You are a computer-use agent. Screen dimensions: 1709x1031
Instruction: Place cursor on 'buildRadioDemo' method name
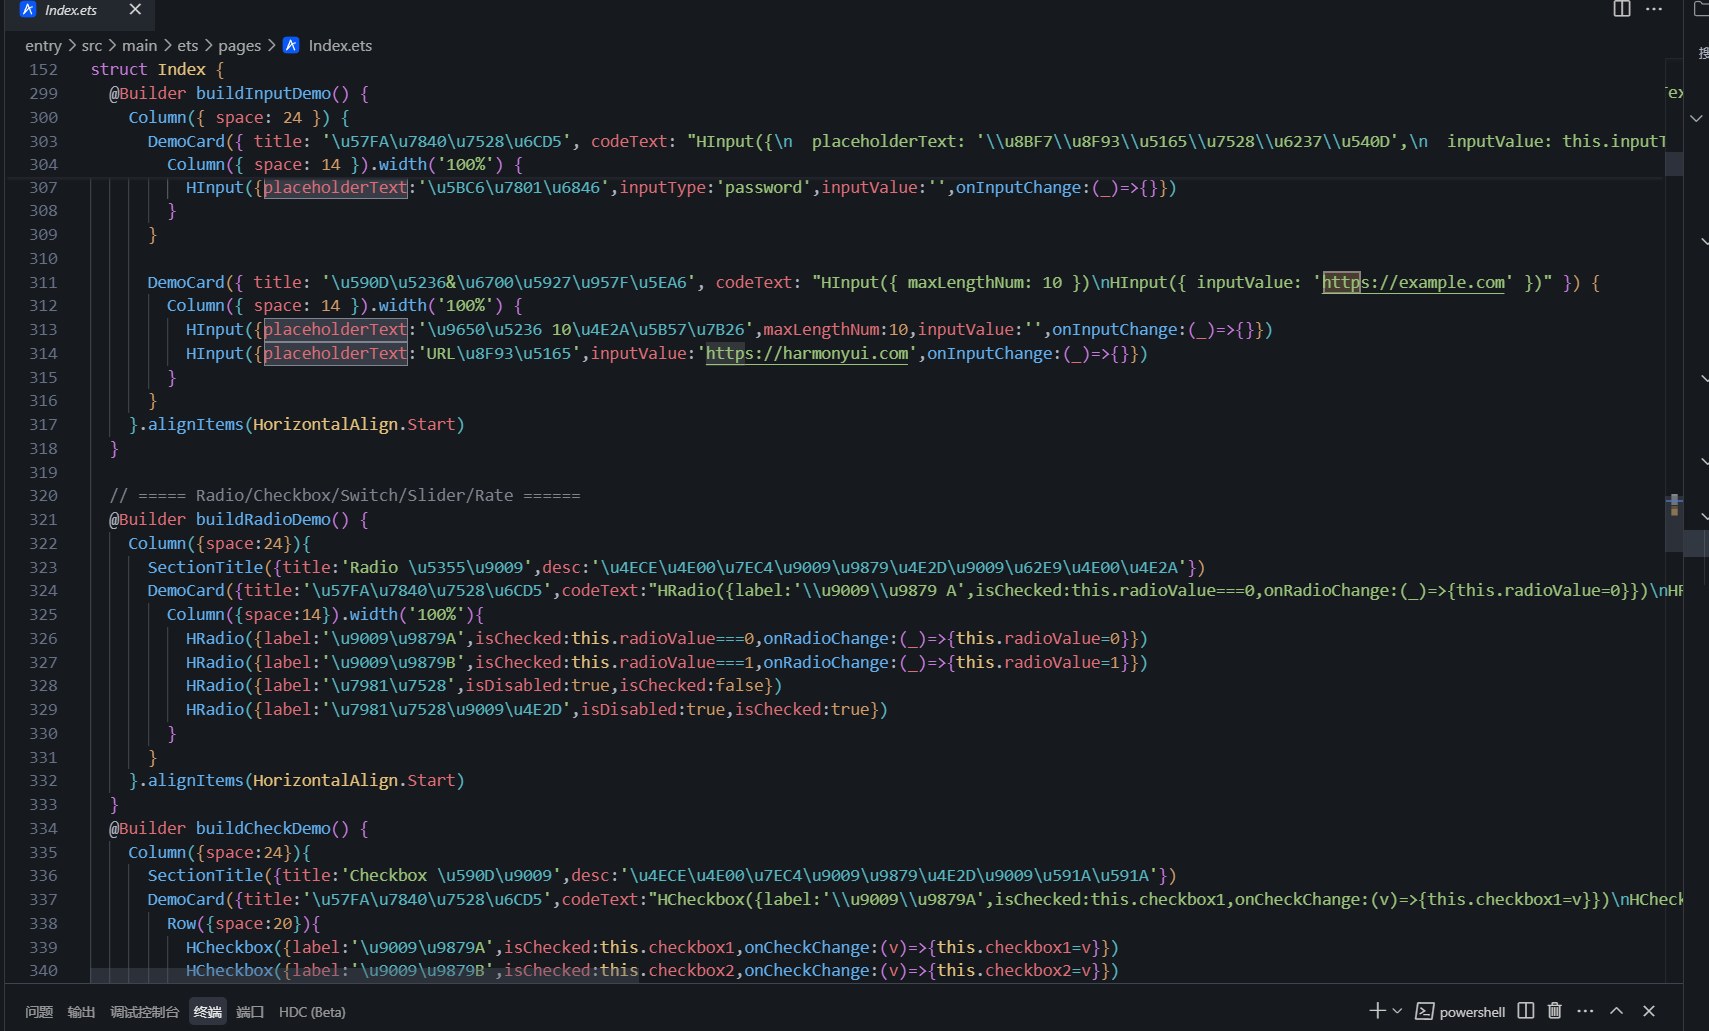pos(263,519)
